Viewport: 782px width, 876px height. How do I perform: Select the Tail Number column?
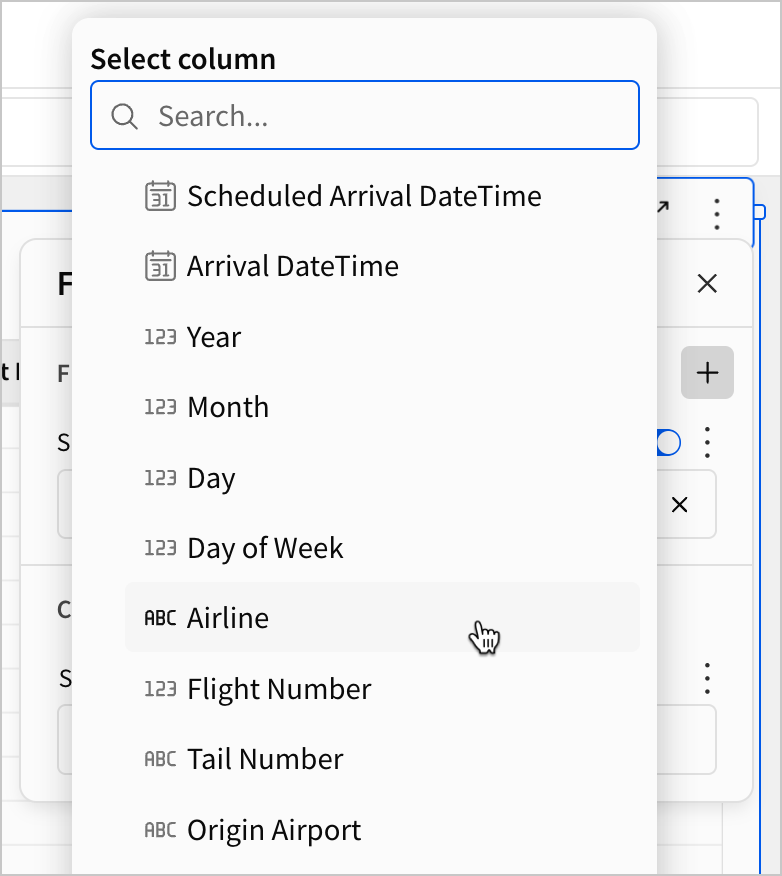(265, 759)
